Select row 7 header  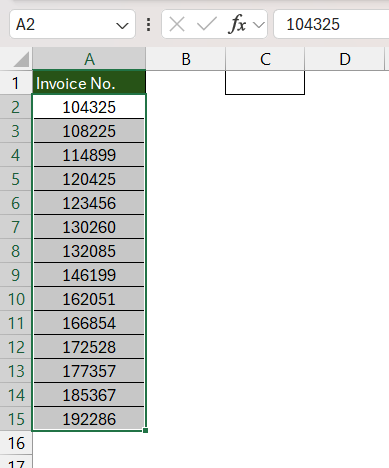pos(16,227)
